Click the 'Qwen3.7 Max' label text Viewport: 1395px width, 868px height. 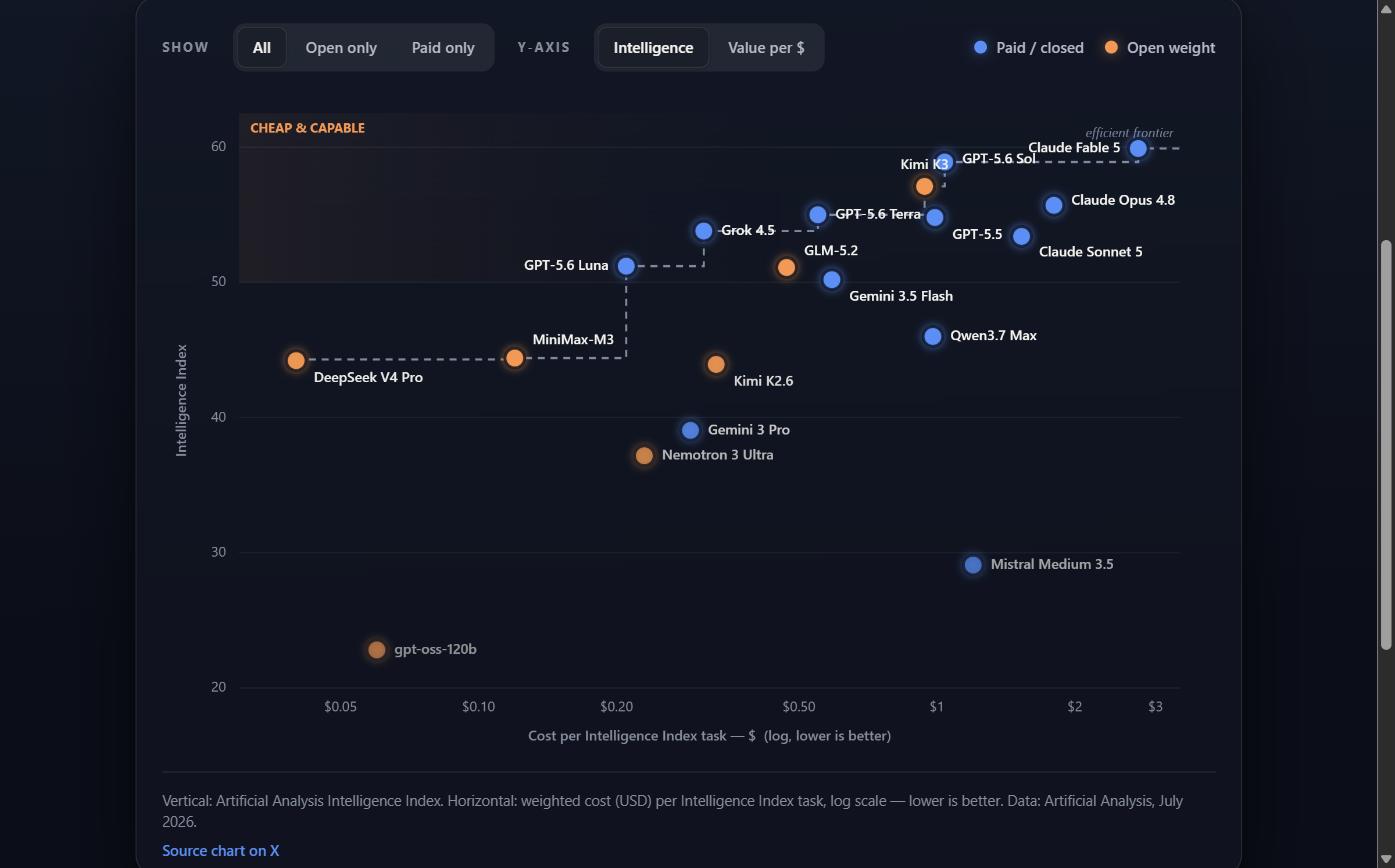[993, 335]
